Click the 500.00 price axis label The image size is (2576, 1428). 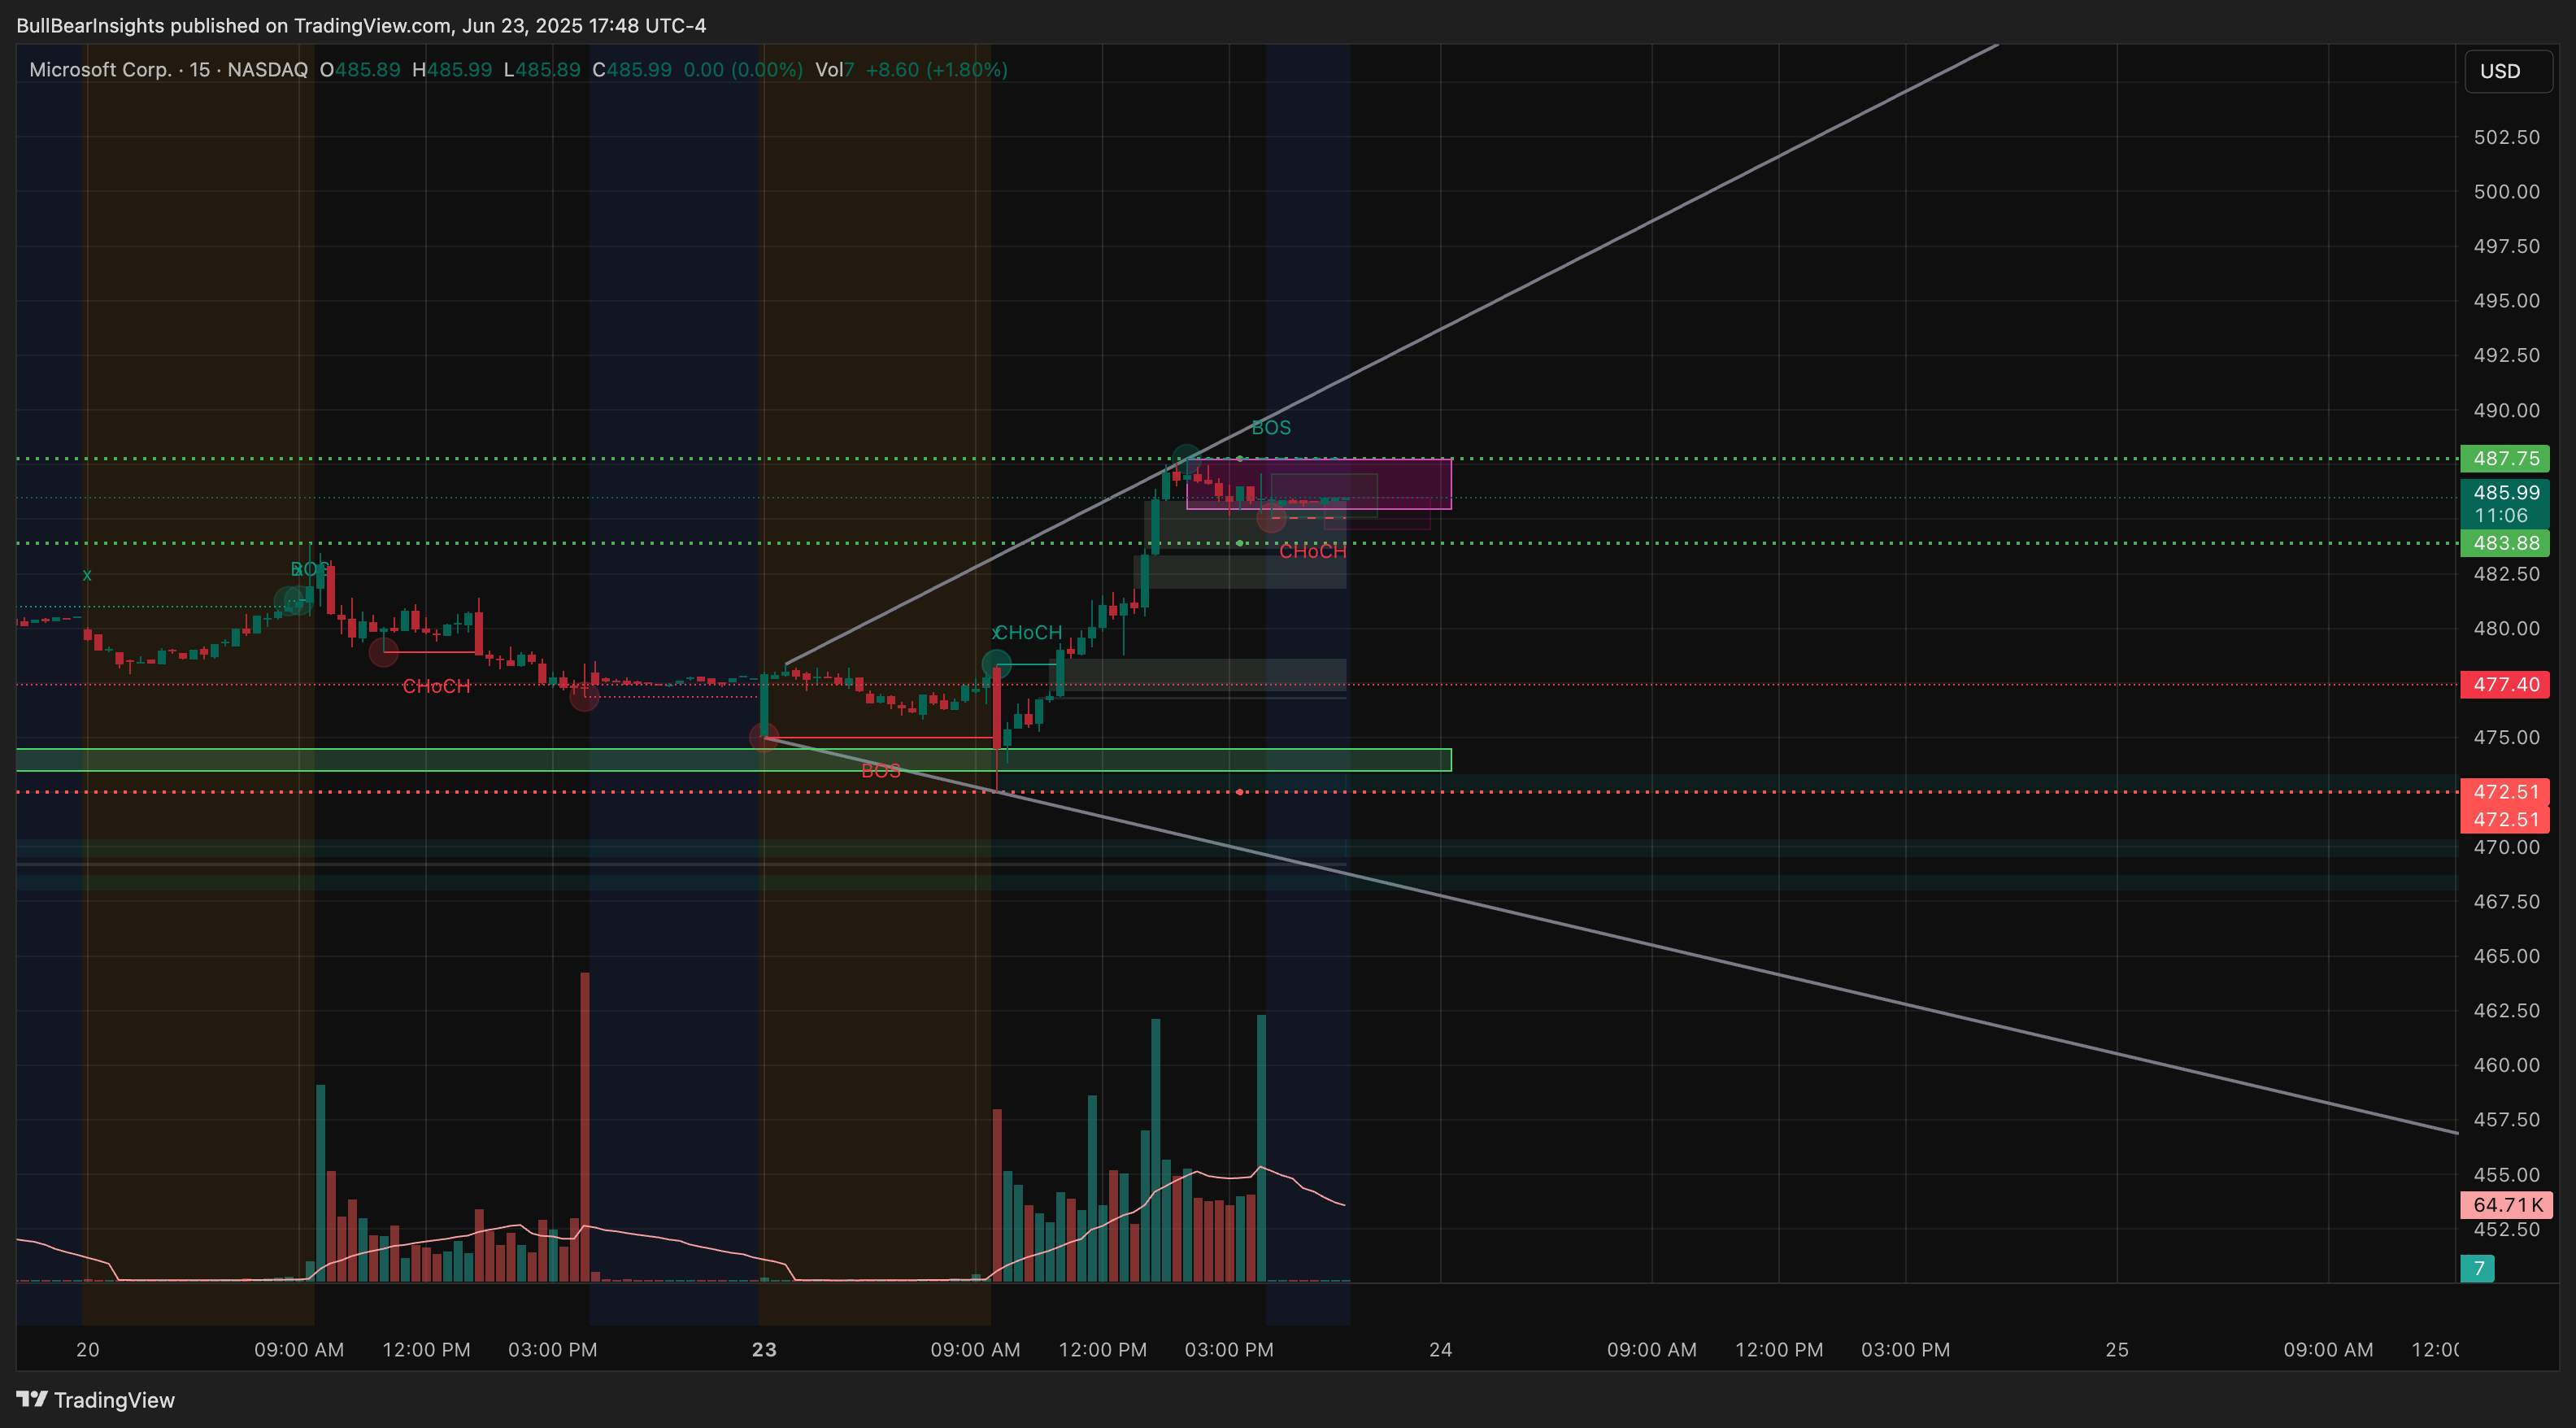pos(2506,191)
